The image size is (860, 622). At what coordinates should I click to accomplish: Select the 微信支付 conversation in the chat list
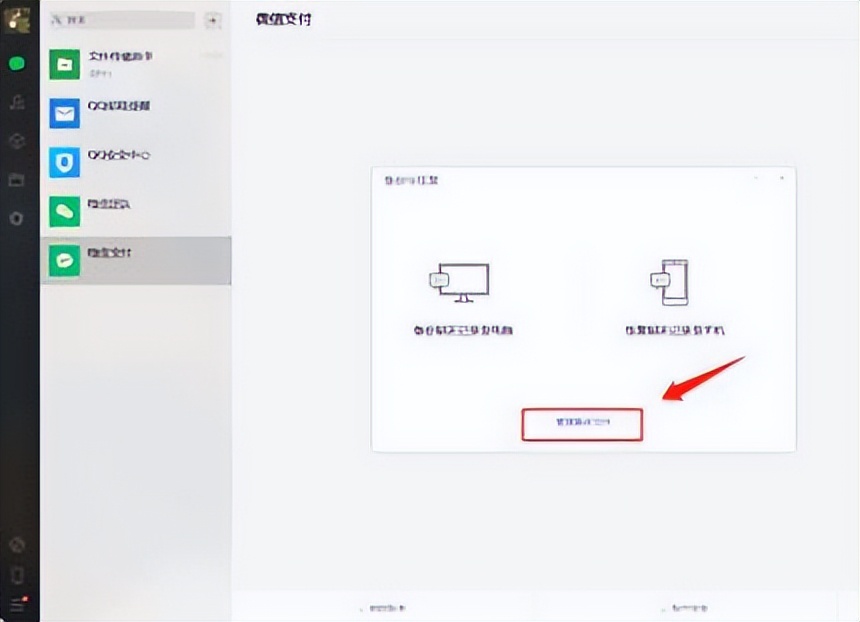[135, 260]
